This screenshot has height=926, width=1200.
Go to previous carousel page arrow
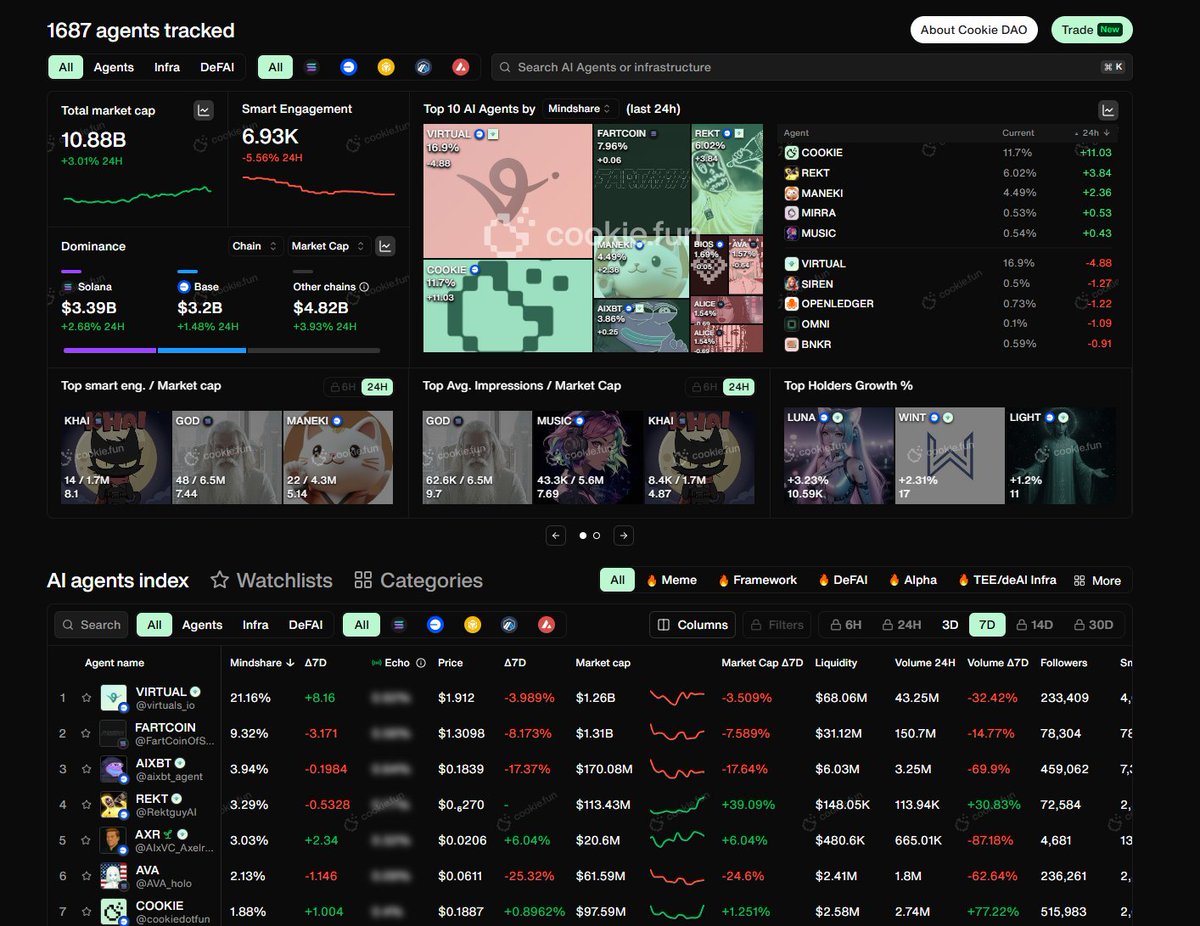(x=556, y=536)
